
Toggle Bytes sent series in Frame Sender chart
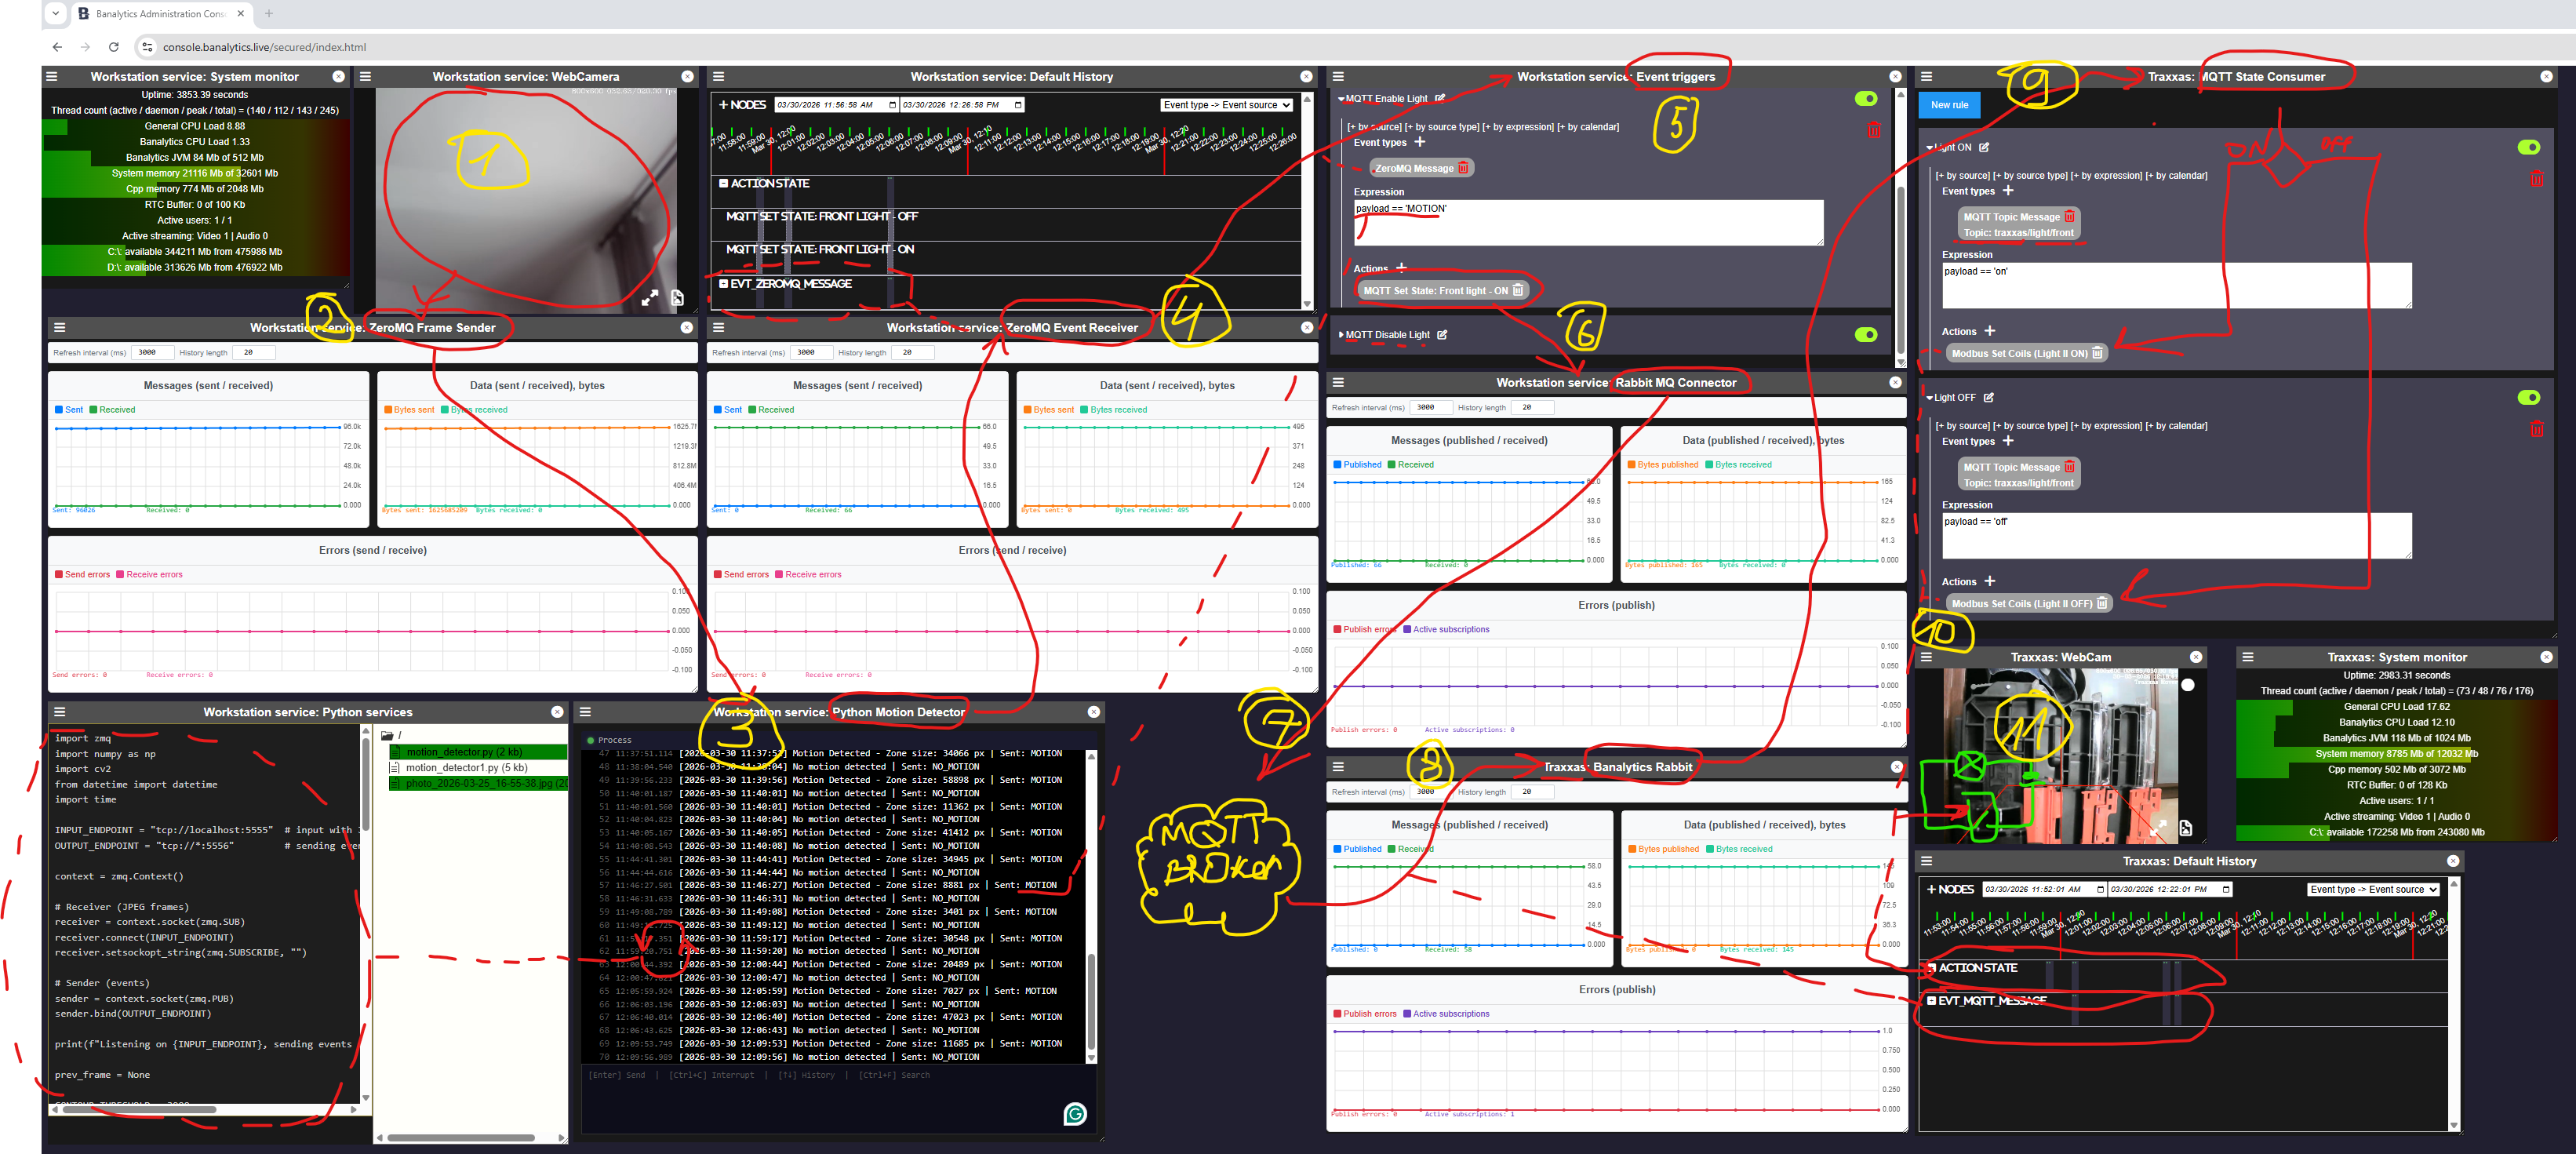(409, 410)
